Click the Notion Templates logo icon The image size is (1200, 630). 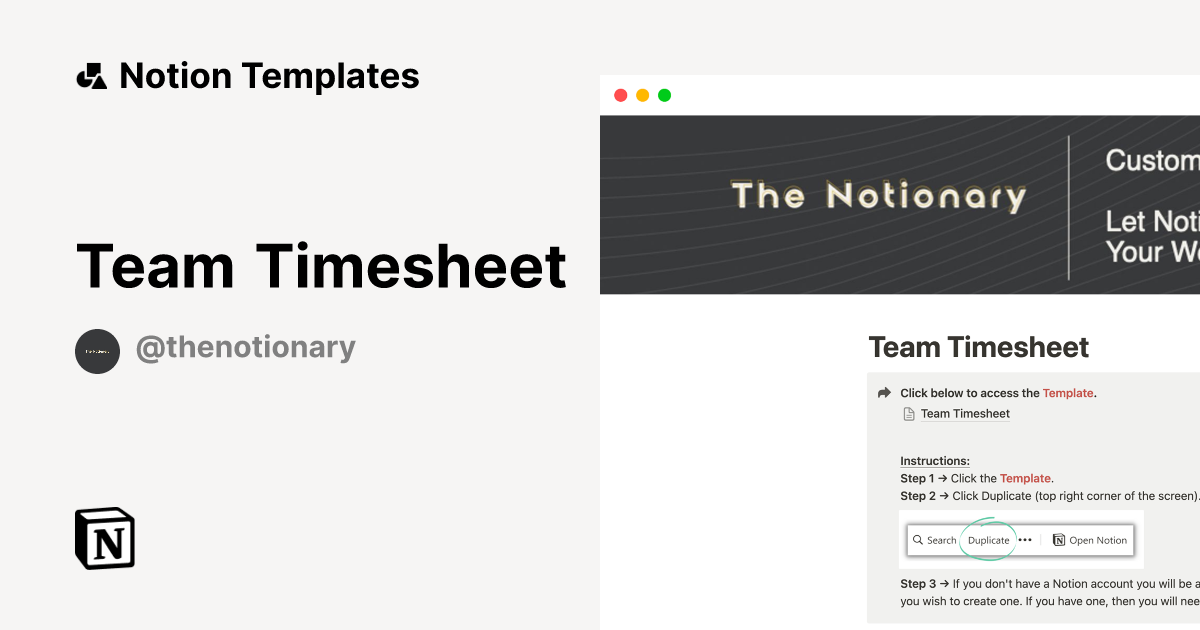91,75
